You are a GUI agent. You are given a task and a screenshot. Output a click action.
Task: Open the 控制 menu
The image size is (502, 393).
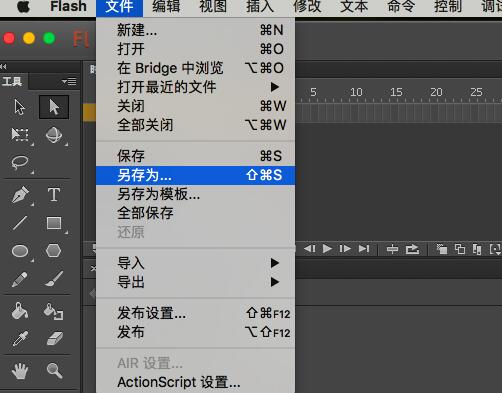point(448,7)
